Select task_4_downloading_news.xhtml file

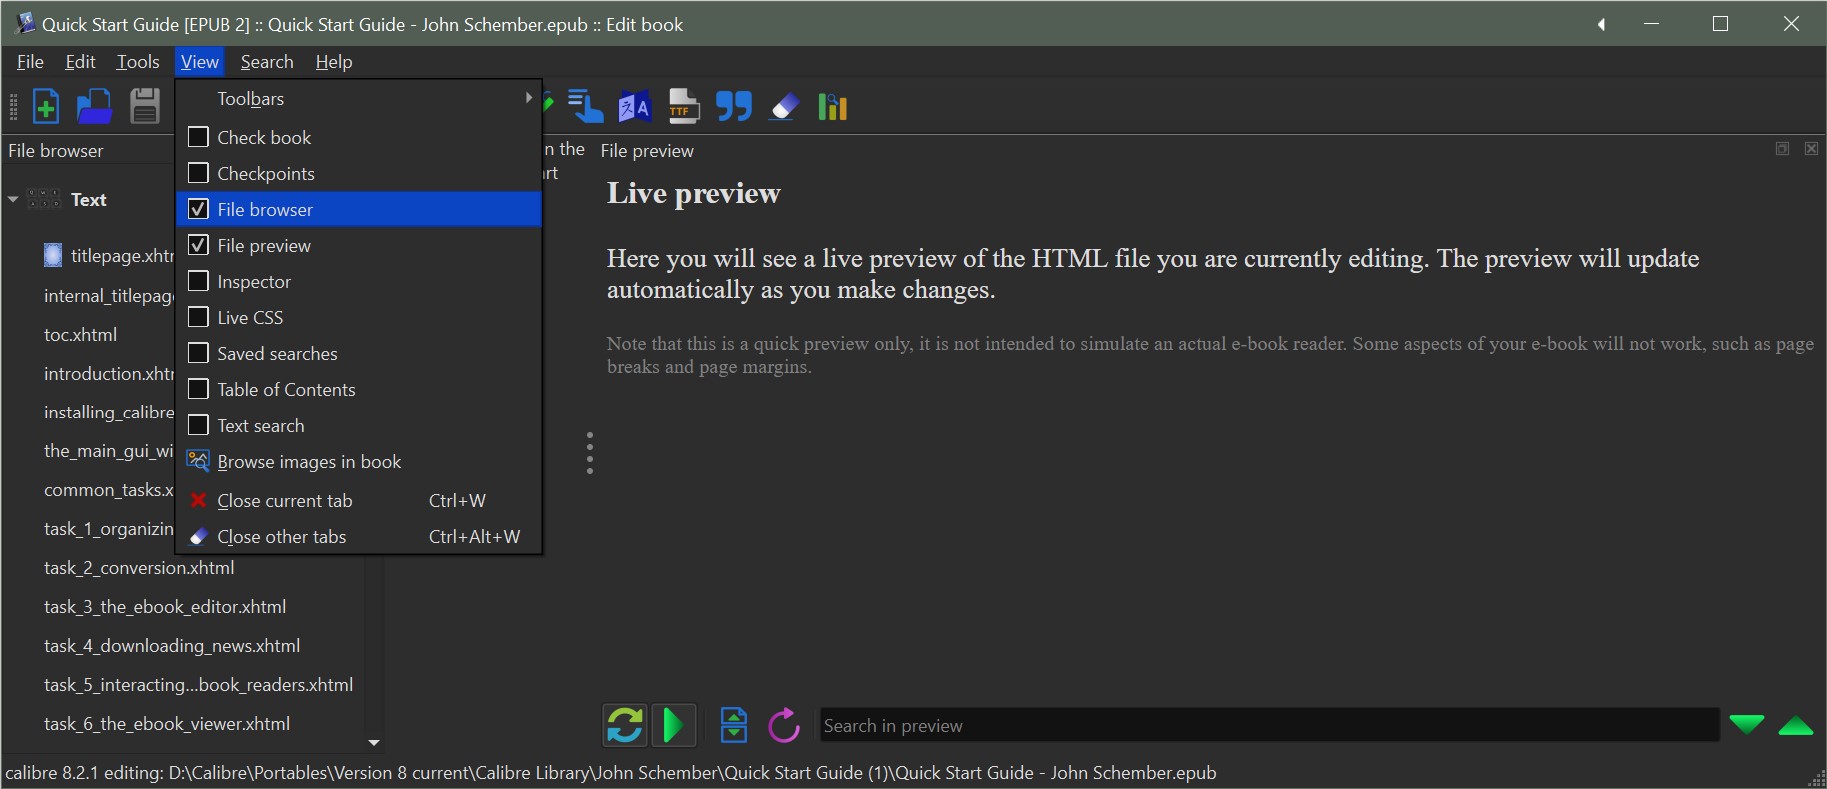172,645
